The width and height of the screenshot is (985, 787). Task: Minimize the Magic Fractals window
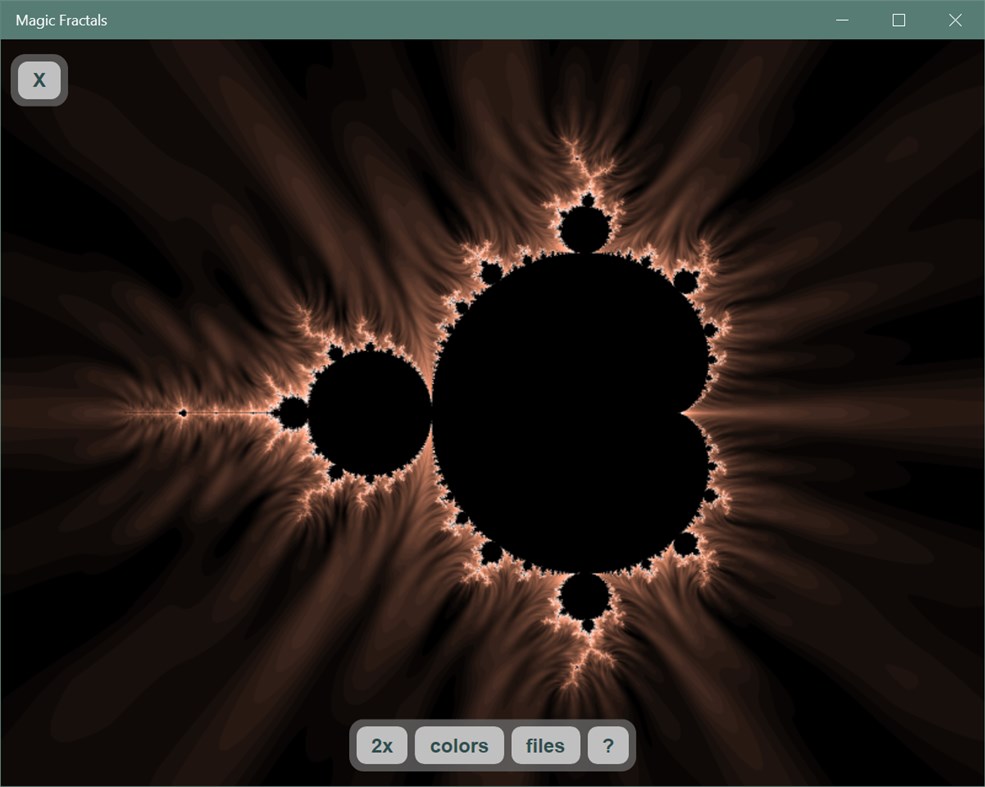[x=841, y=19]
